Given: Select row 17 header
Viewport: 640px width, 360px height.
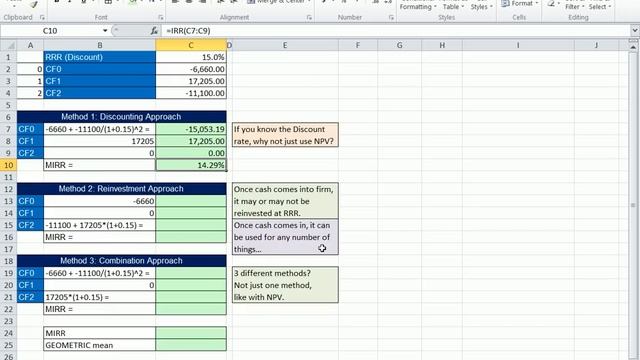Looking at the screenshot, I should click(x=8, y=249).
